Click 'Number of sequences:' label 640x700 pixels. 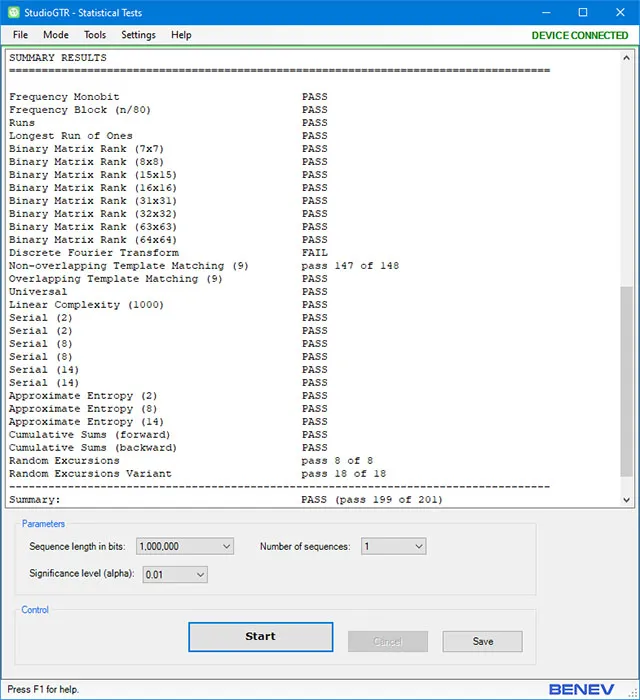(305, 546)
